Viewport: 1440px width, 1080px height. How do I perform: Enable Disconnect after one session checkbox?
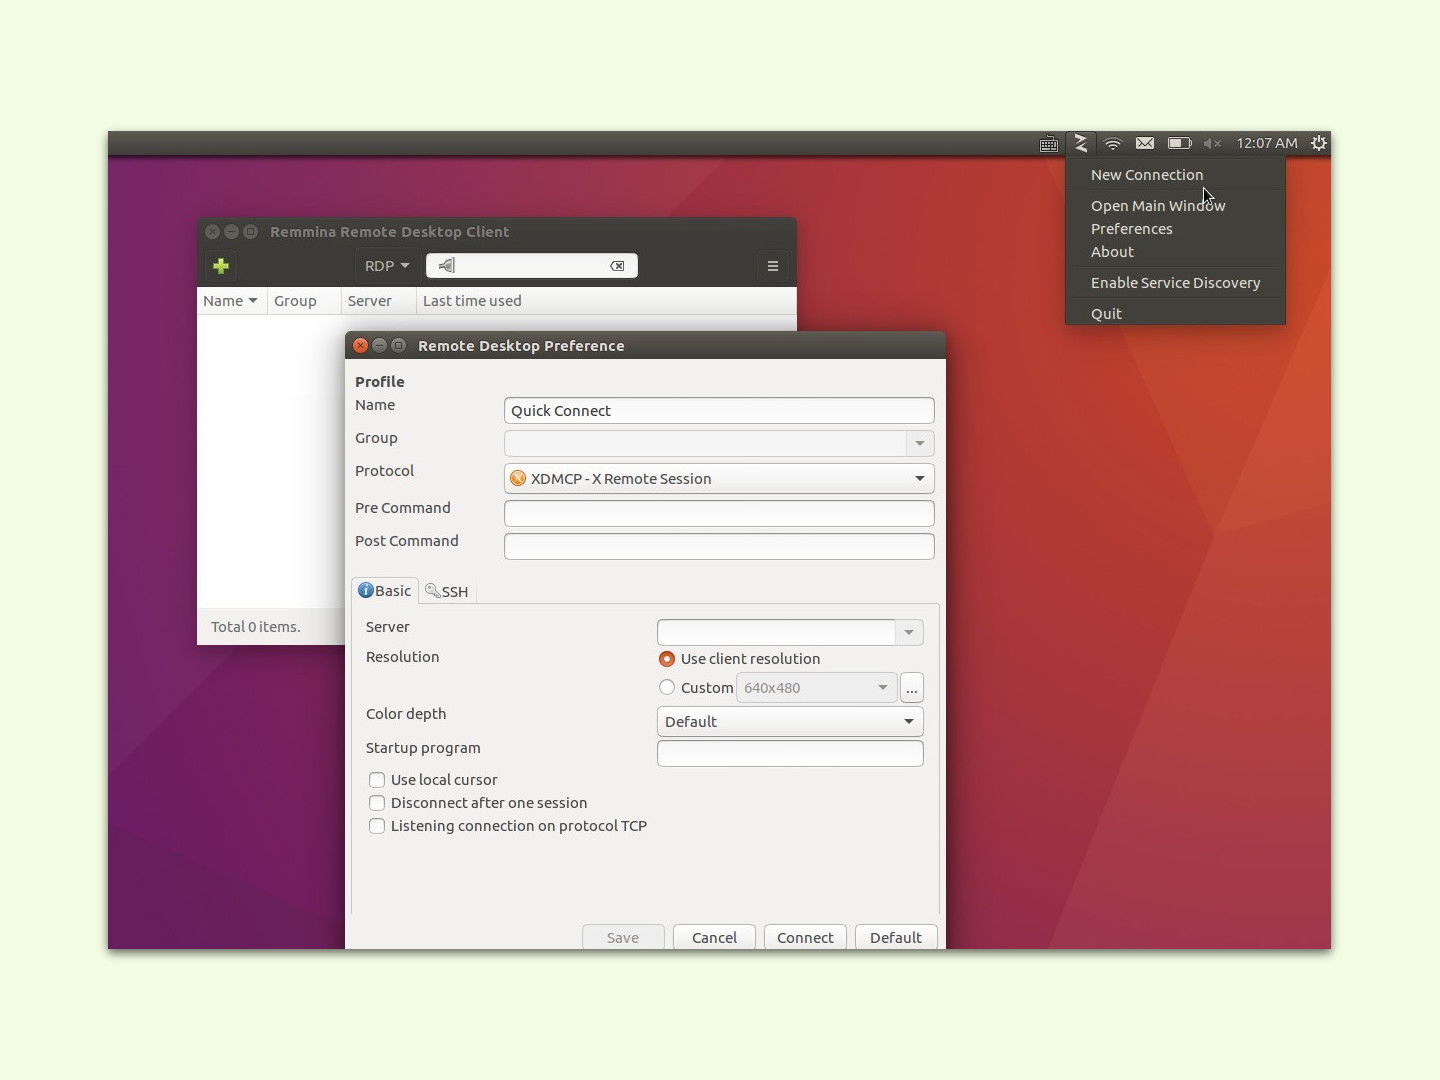tap(377, 803)
